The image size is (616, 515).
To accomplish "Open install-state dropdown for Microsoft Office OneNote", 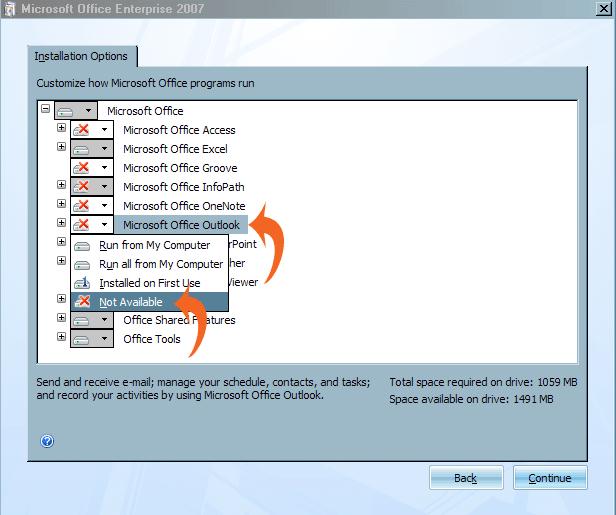I will tap(92, 205).
